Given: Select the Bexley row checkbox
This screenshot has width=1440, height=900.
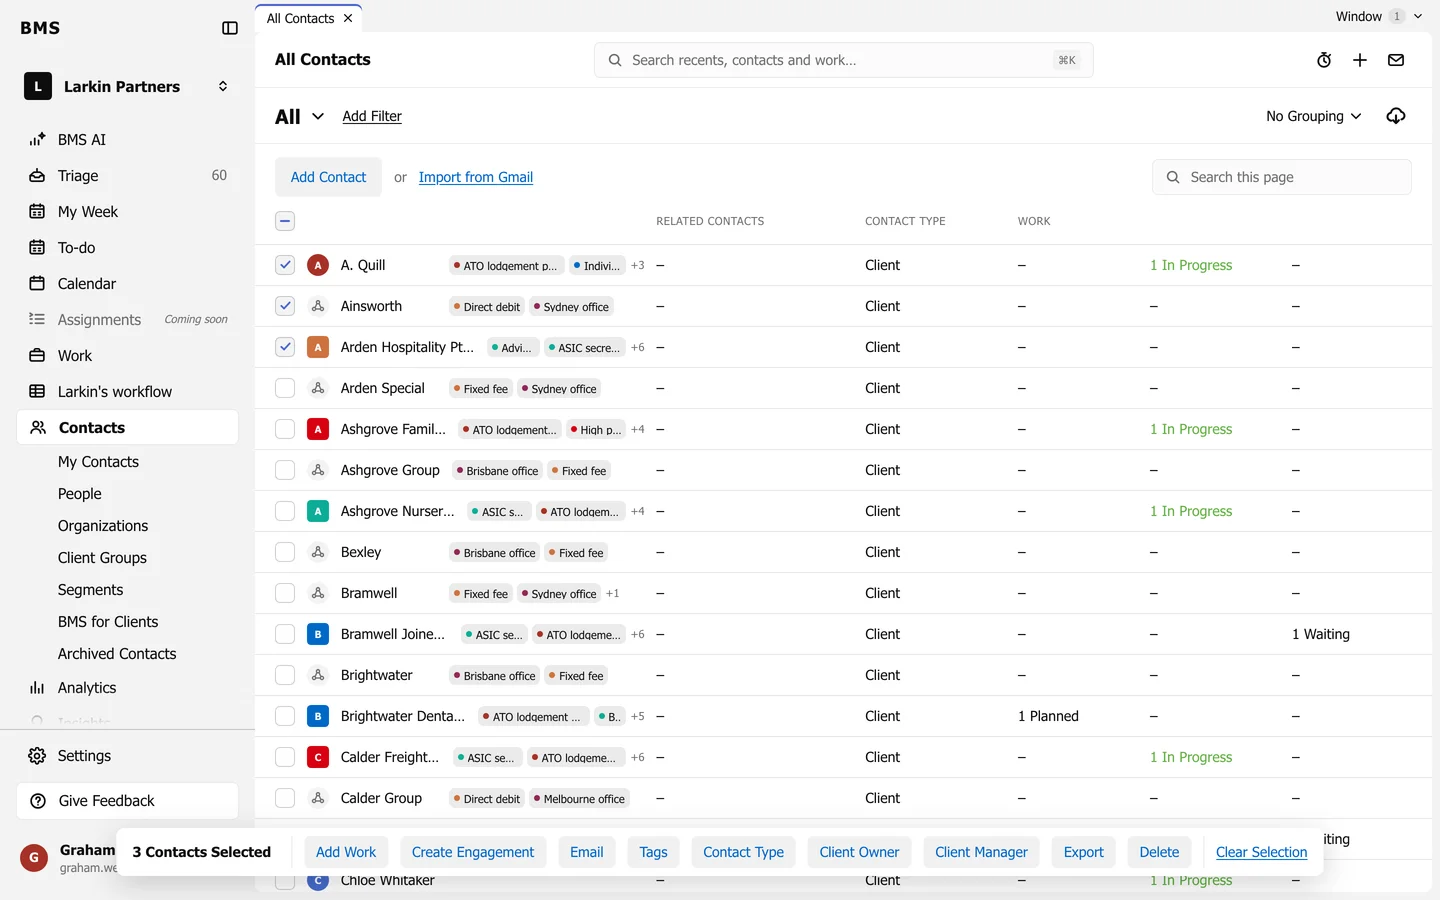Looking at the screenshot, I should tap(285, 552).
